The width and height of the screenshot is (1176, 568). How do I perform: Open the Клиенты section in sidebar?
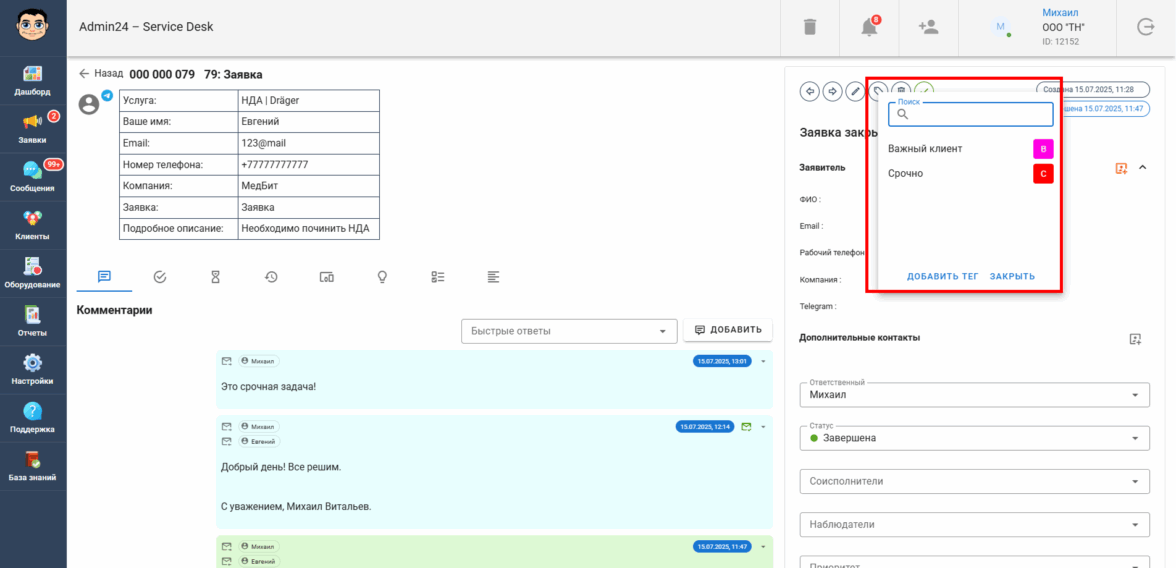[x=33, y=225]
